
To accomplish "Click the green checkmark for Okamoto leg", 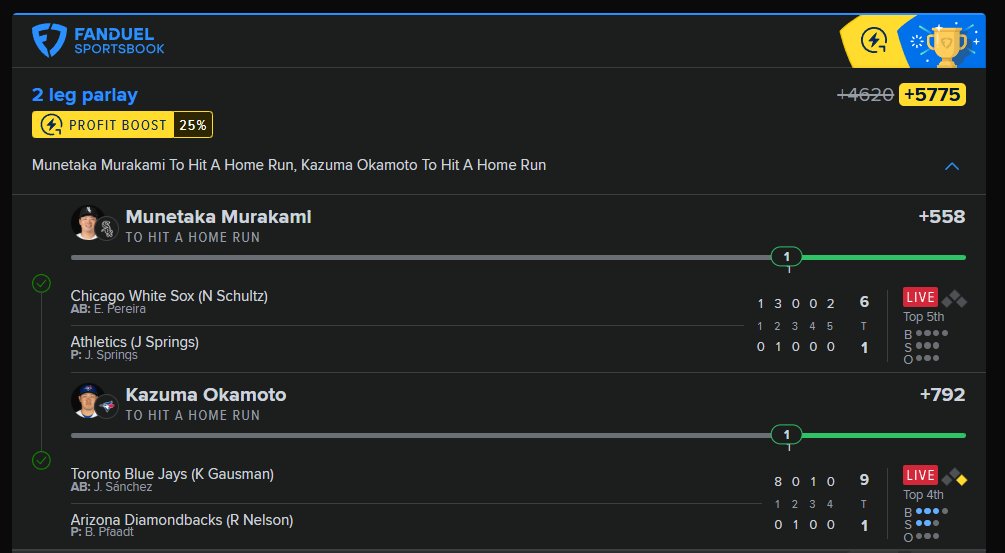I will (42, 460).
